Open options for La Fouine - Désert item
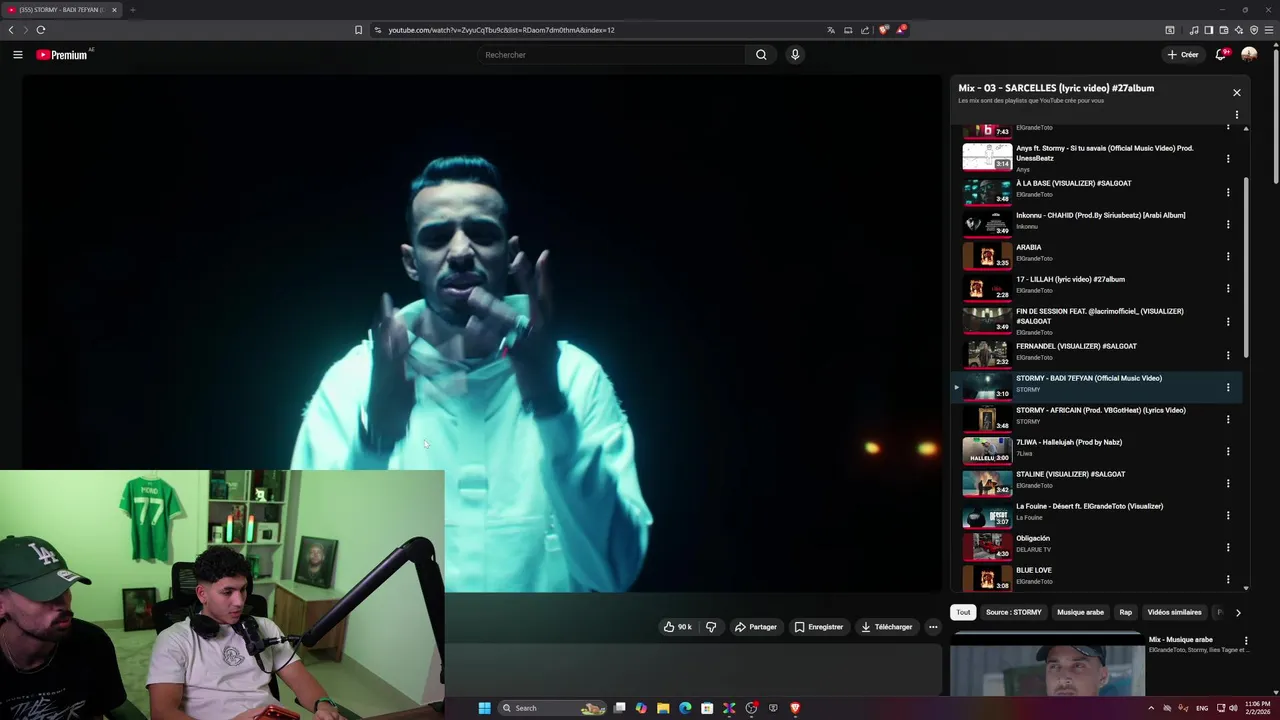The width and height of the screenshot is (1280, 720). (1228, 515)
